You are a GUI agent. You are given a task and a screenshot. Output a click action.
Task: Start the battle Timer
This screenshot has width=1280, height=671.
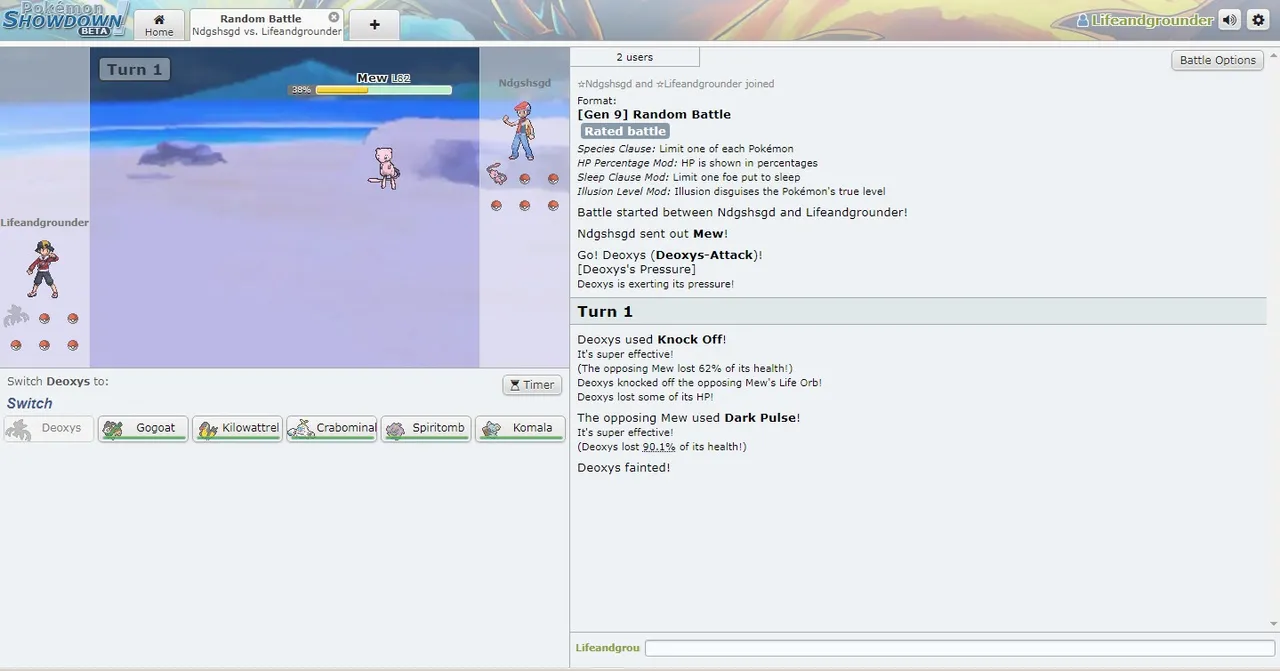532,385
